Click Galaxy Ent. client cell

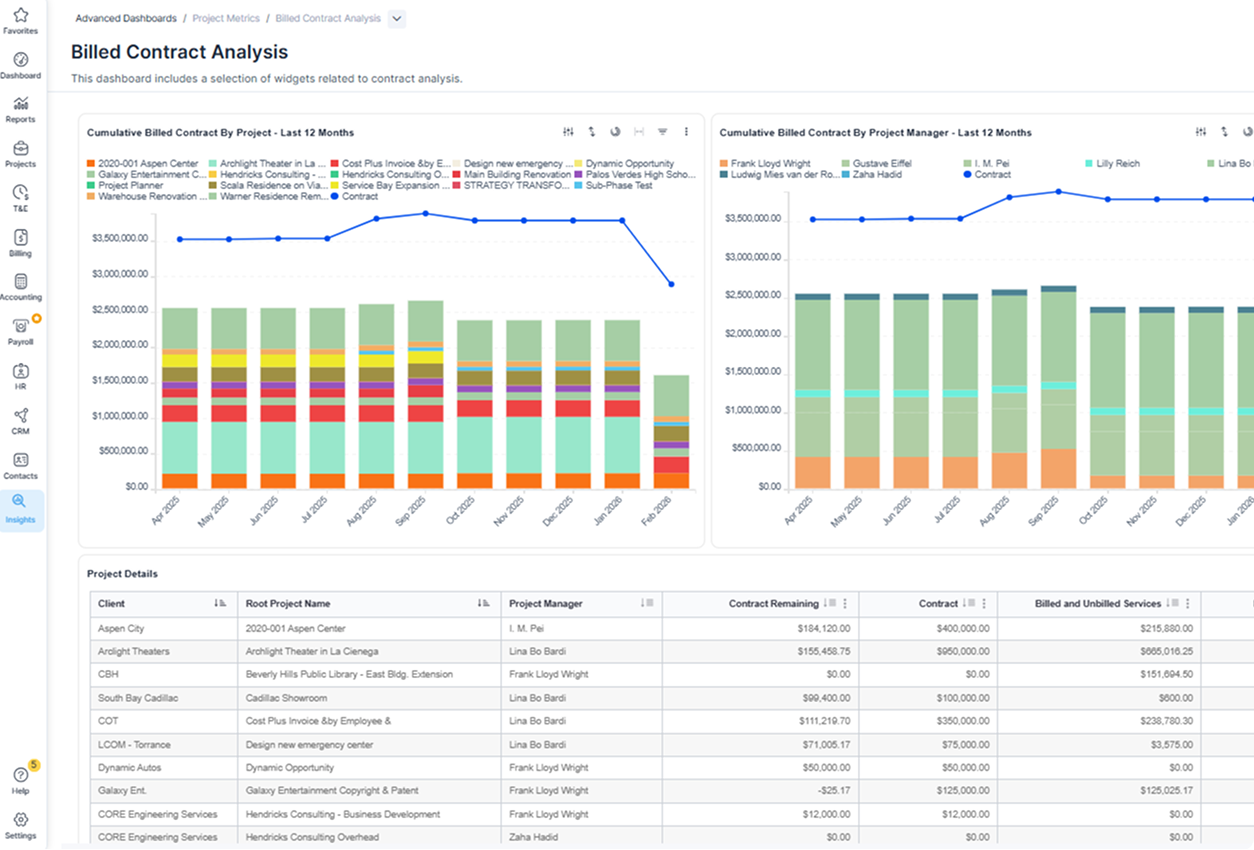point(163,790)
